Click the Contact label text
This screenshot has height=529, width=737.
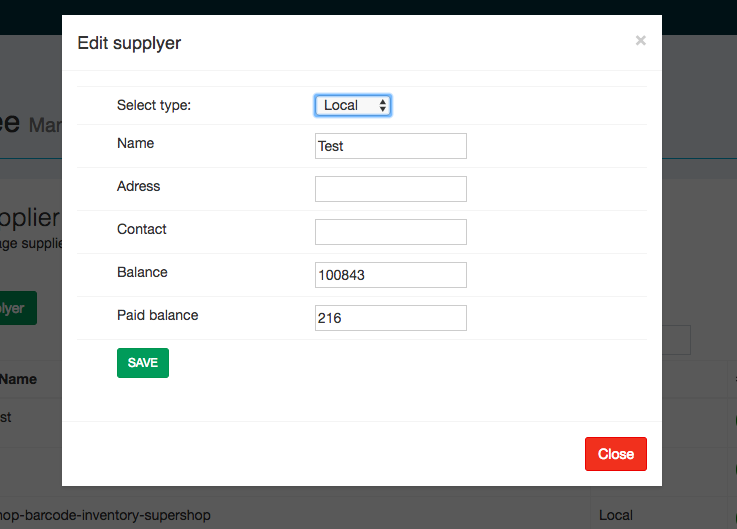pos(141,229)
